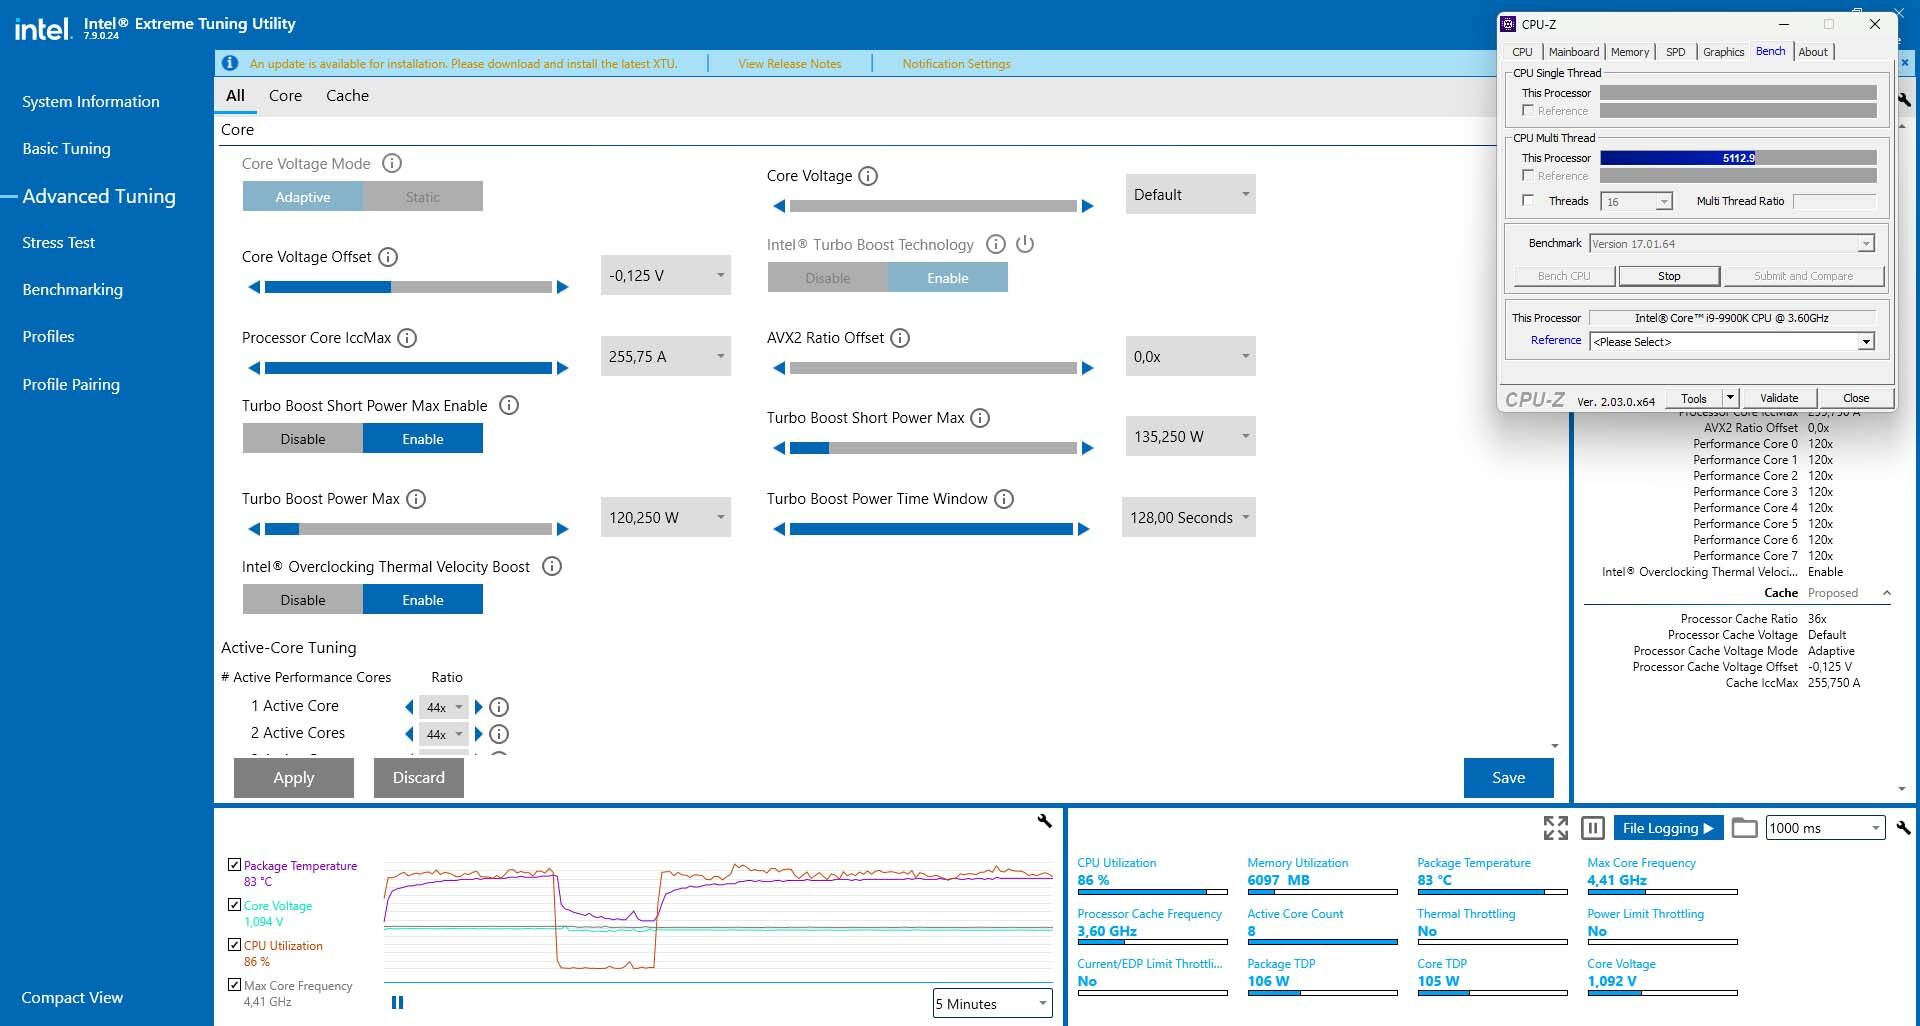Screen dimensions: 1920x1026
Task: Open Core Voltage Default dropdown
Action: pos(1190,194)
